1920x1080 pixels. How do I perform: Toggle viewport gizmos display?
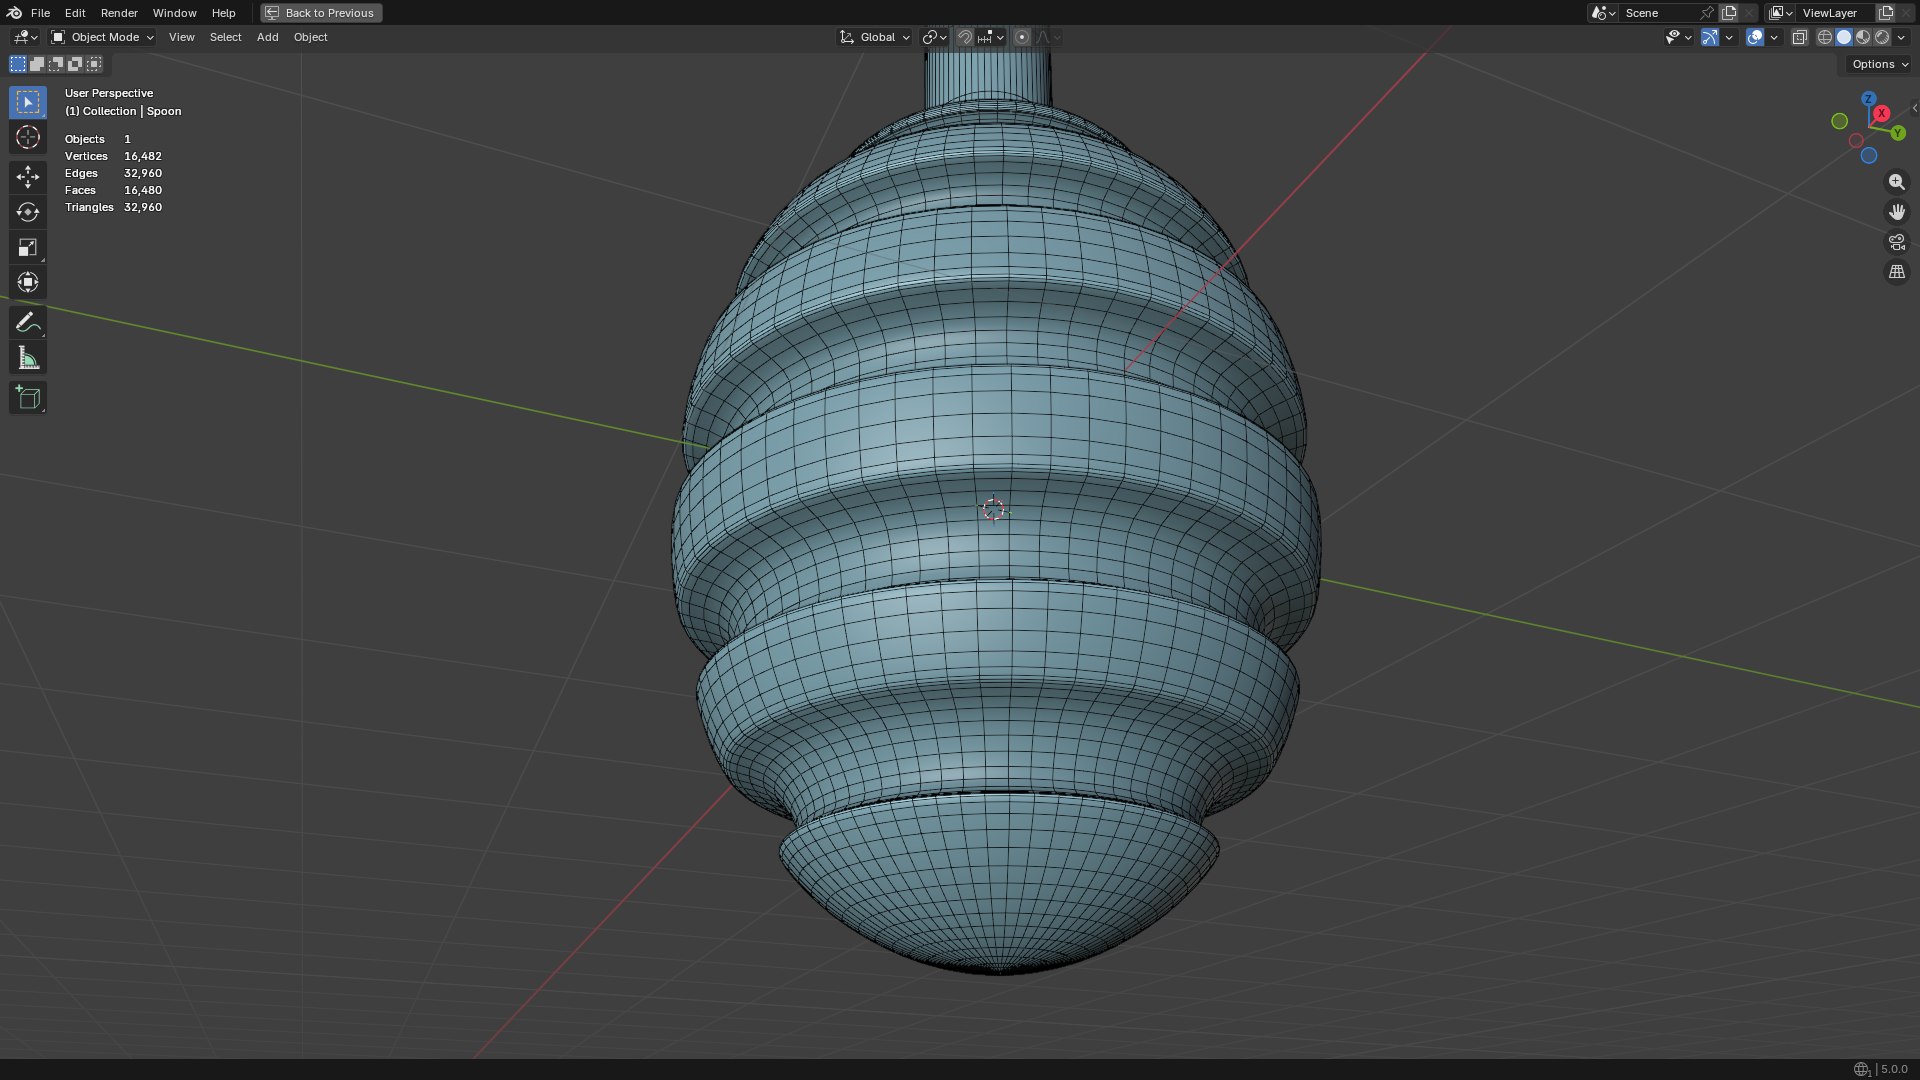coord(1710,37)
